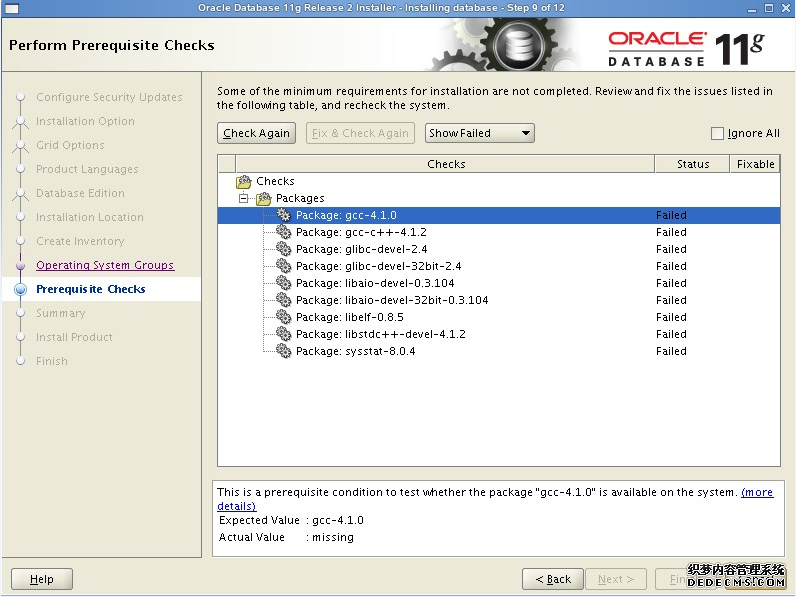Open the more details link
This screenshot has width=796, height=597.
[757, 492]
